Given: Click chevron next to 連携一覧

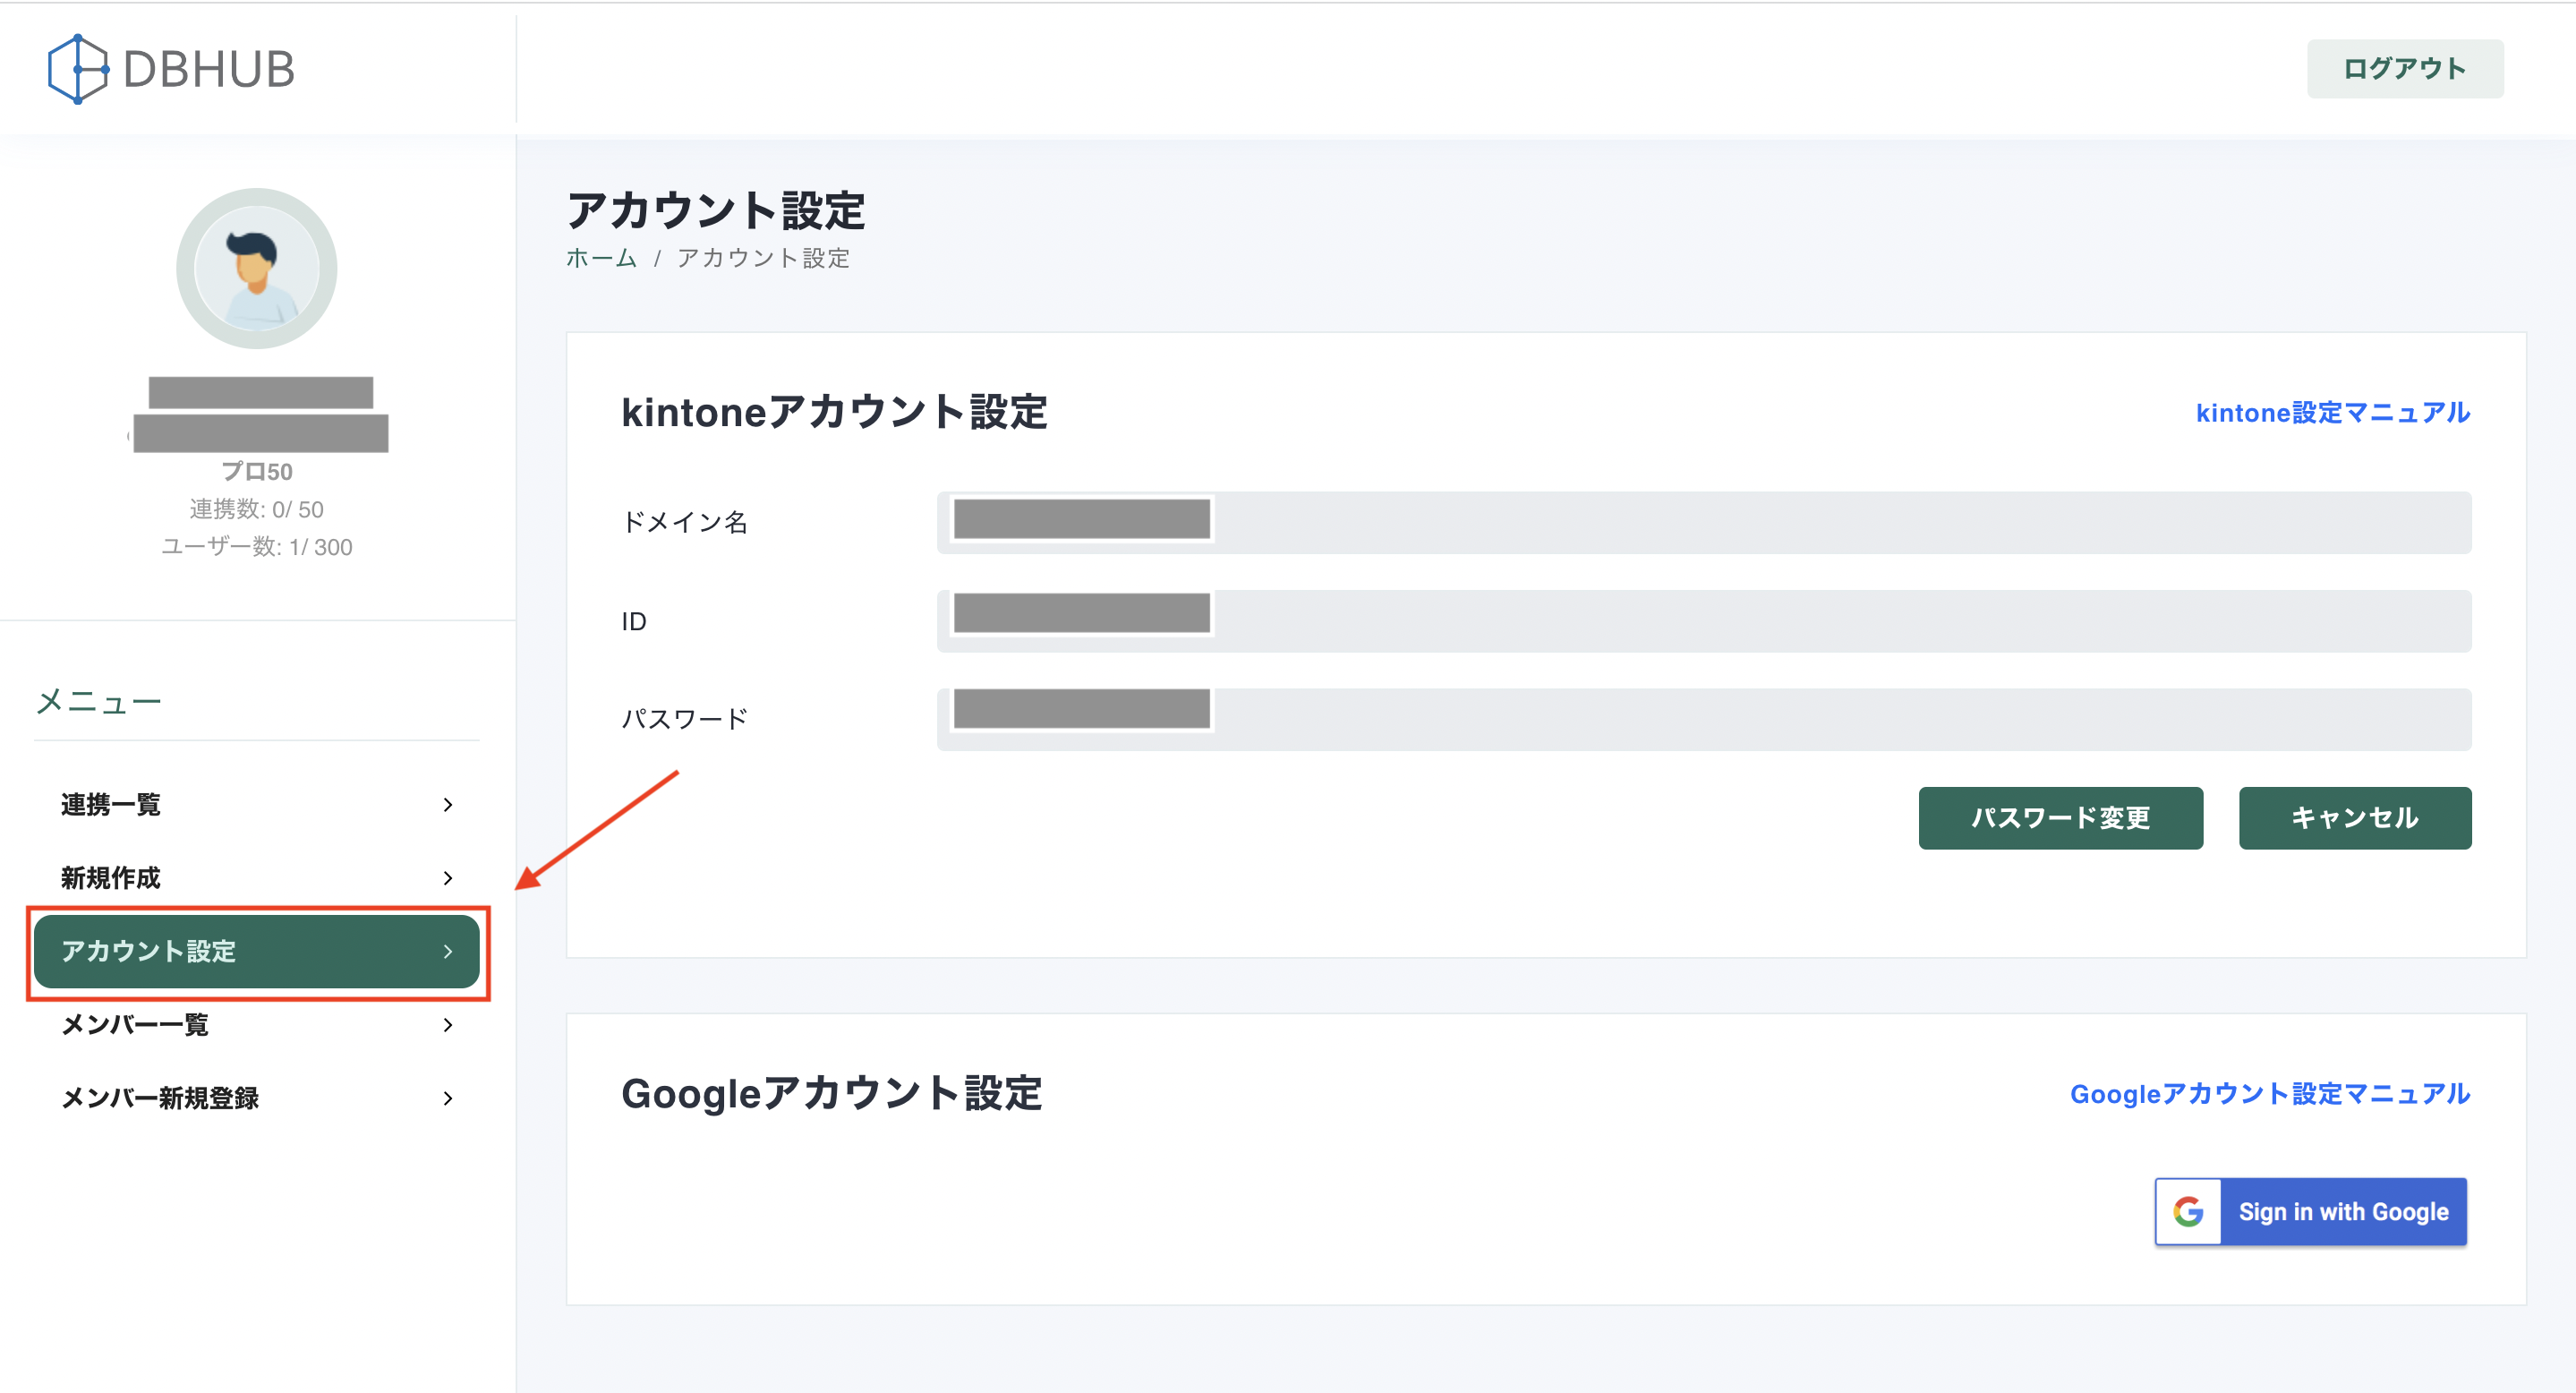Looking at the screenshot, I should [x=448, y=805].
